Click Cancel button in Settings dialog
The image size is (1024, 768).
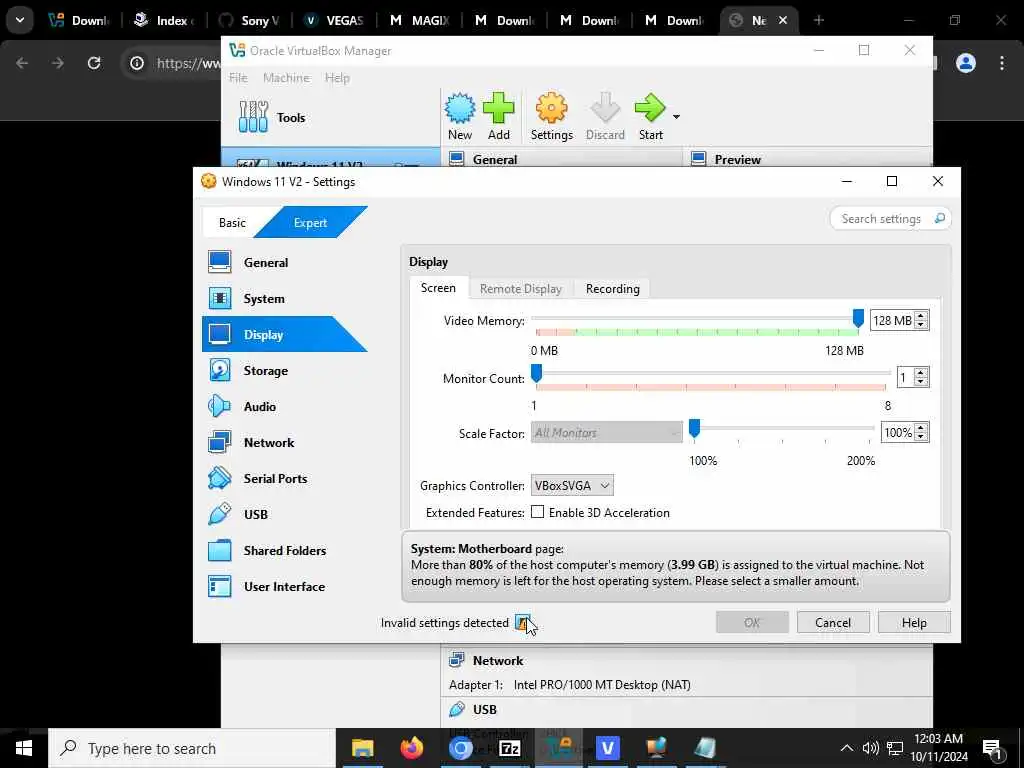click(x=833, y=622)
